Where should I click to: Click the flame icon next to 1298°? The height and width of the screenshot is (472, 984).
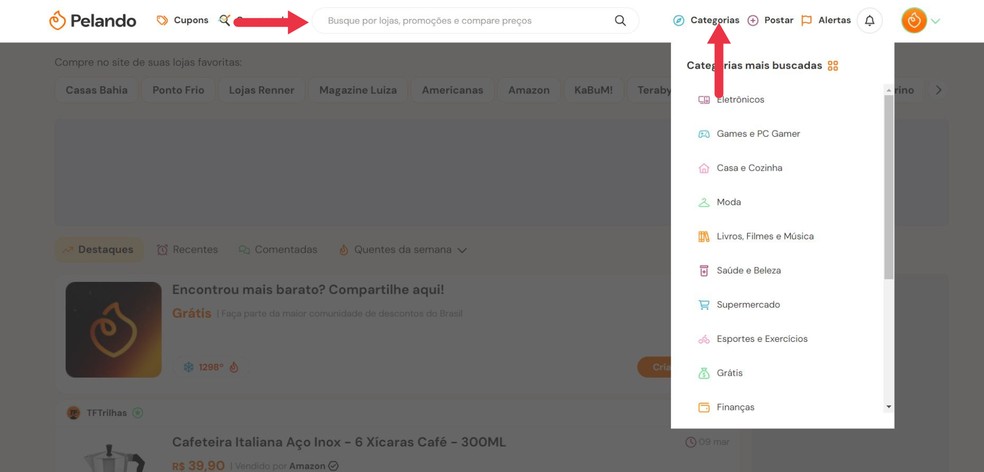234,367
